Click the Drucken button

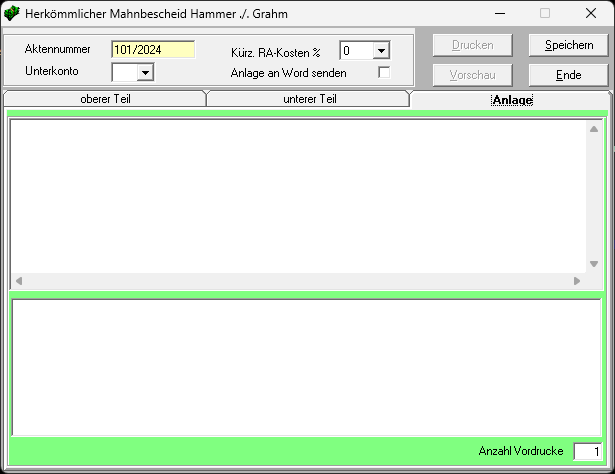click(472, 45)
